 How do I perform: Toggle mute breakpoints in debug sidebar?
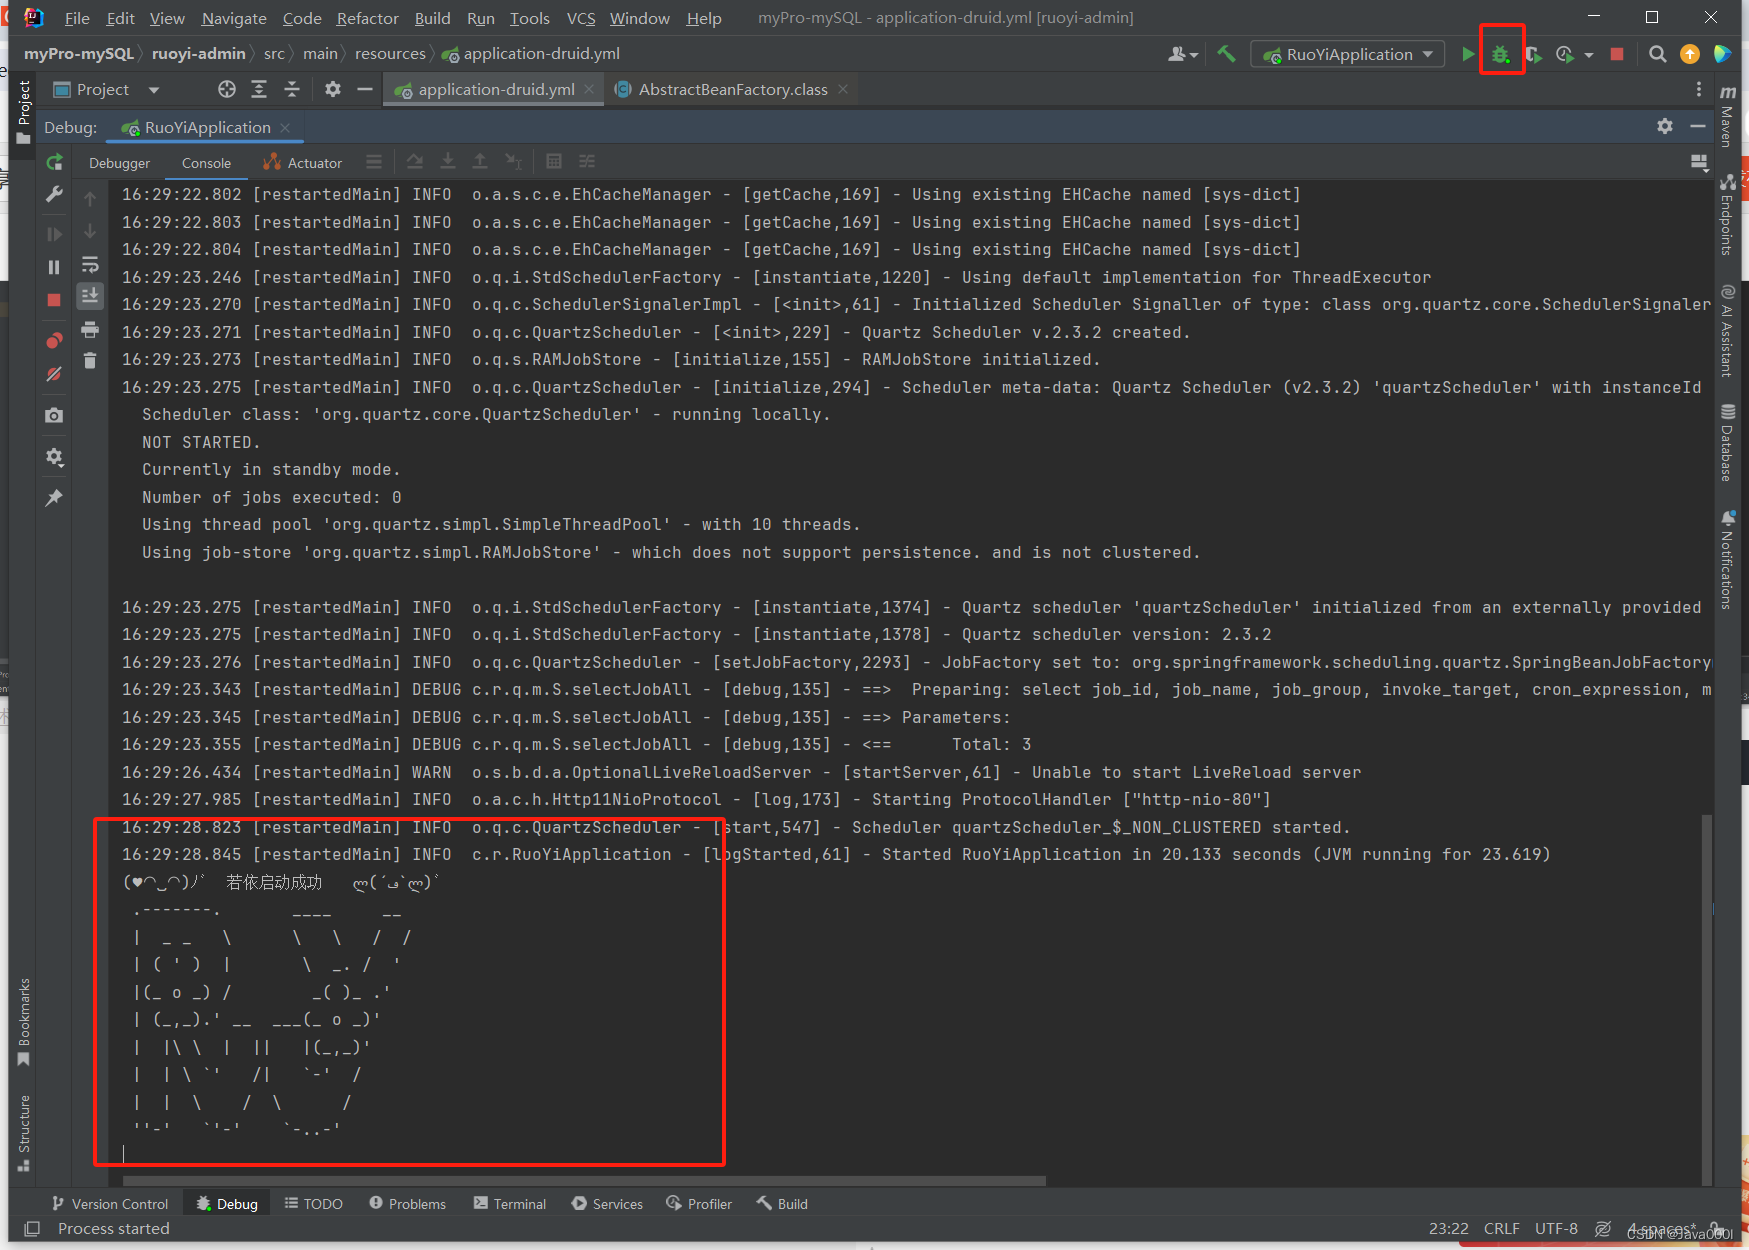tap(54, 374)
